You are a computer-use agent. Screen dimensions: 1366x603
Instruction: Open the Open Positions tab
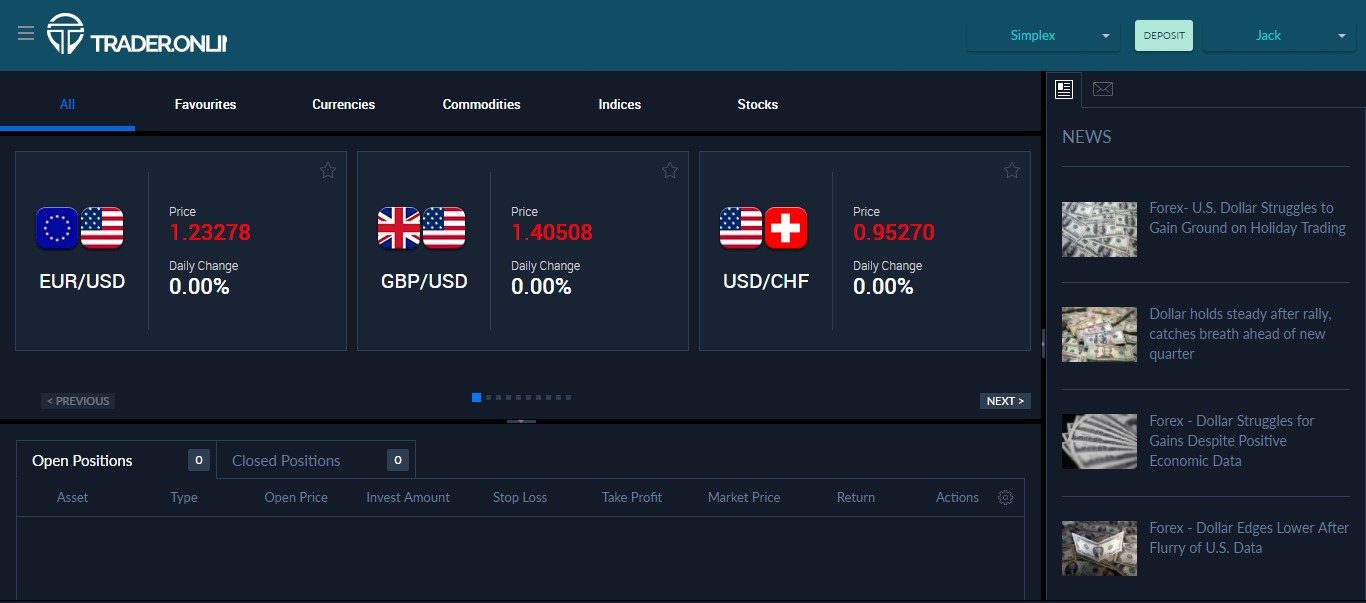(116, 460)
